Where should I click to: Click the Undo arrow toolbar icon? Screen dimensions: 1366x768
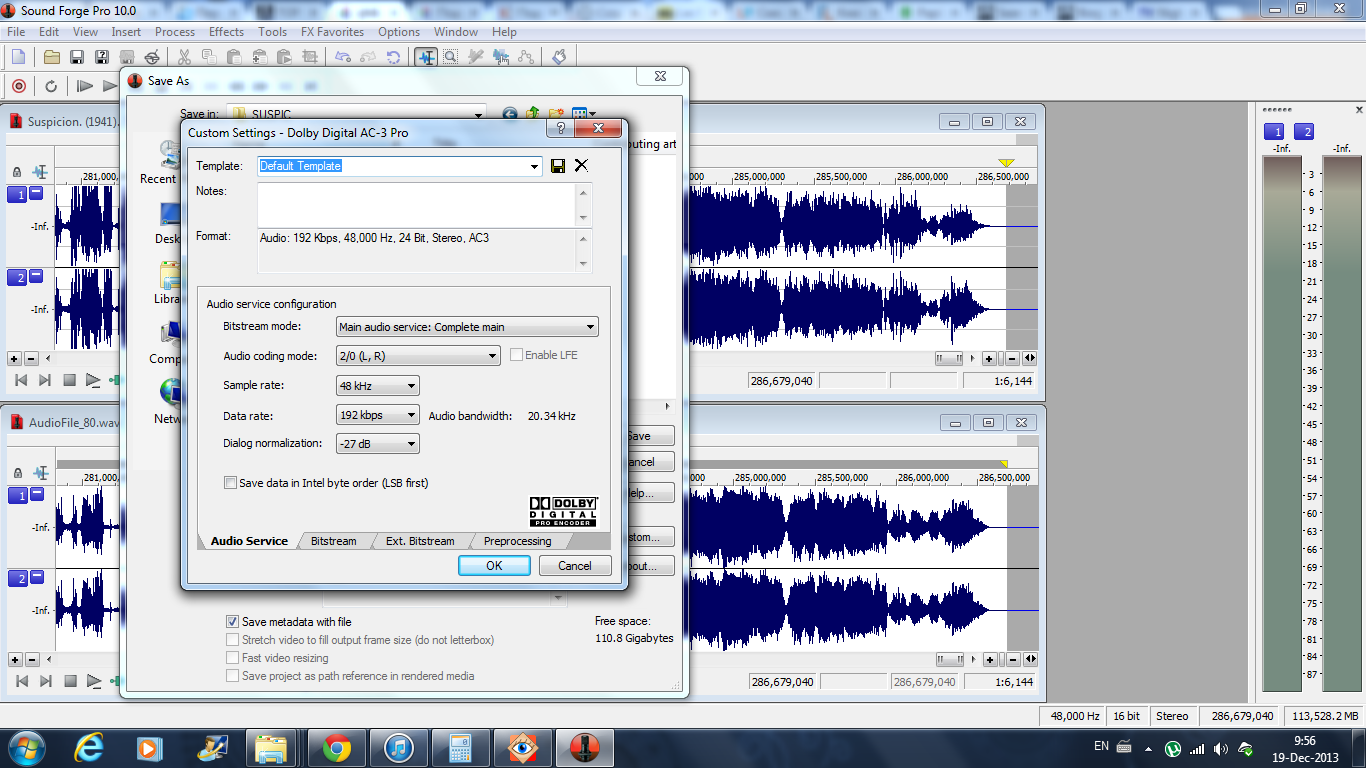pyautogui.click(x=343, y=57)
